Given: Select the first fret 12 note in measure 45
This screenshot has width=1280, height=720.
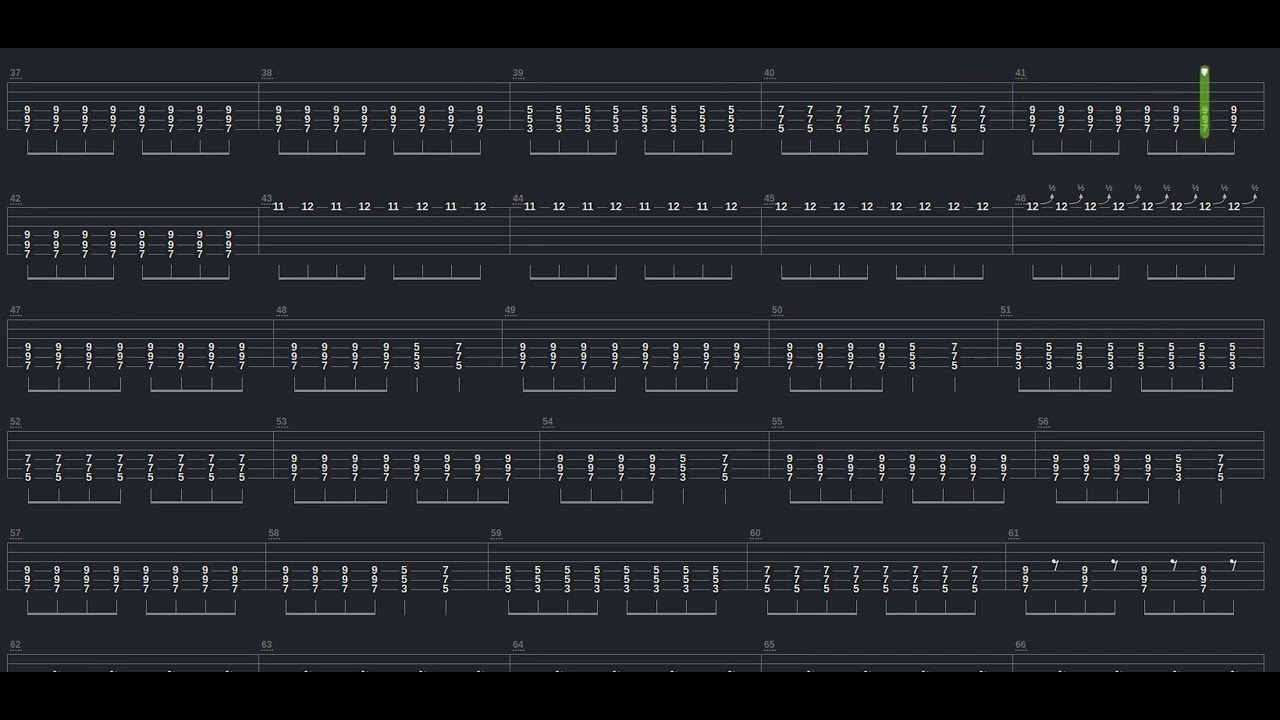Looking at the screenshot, I should click(781, 207).
